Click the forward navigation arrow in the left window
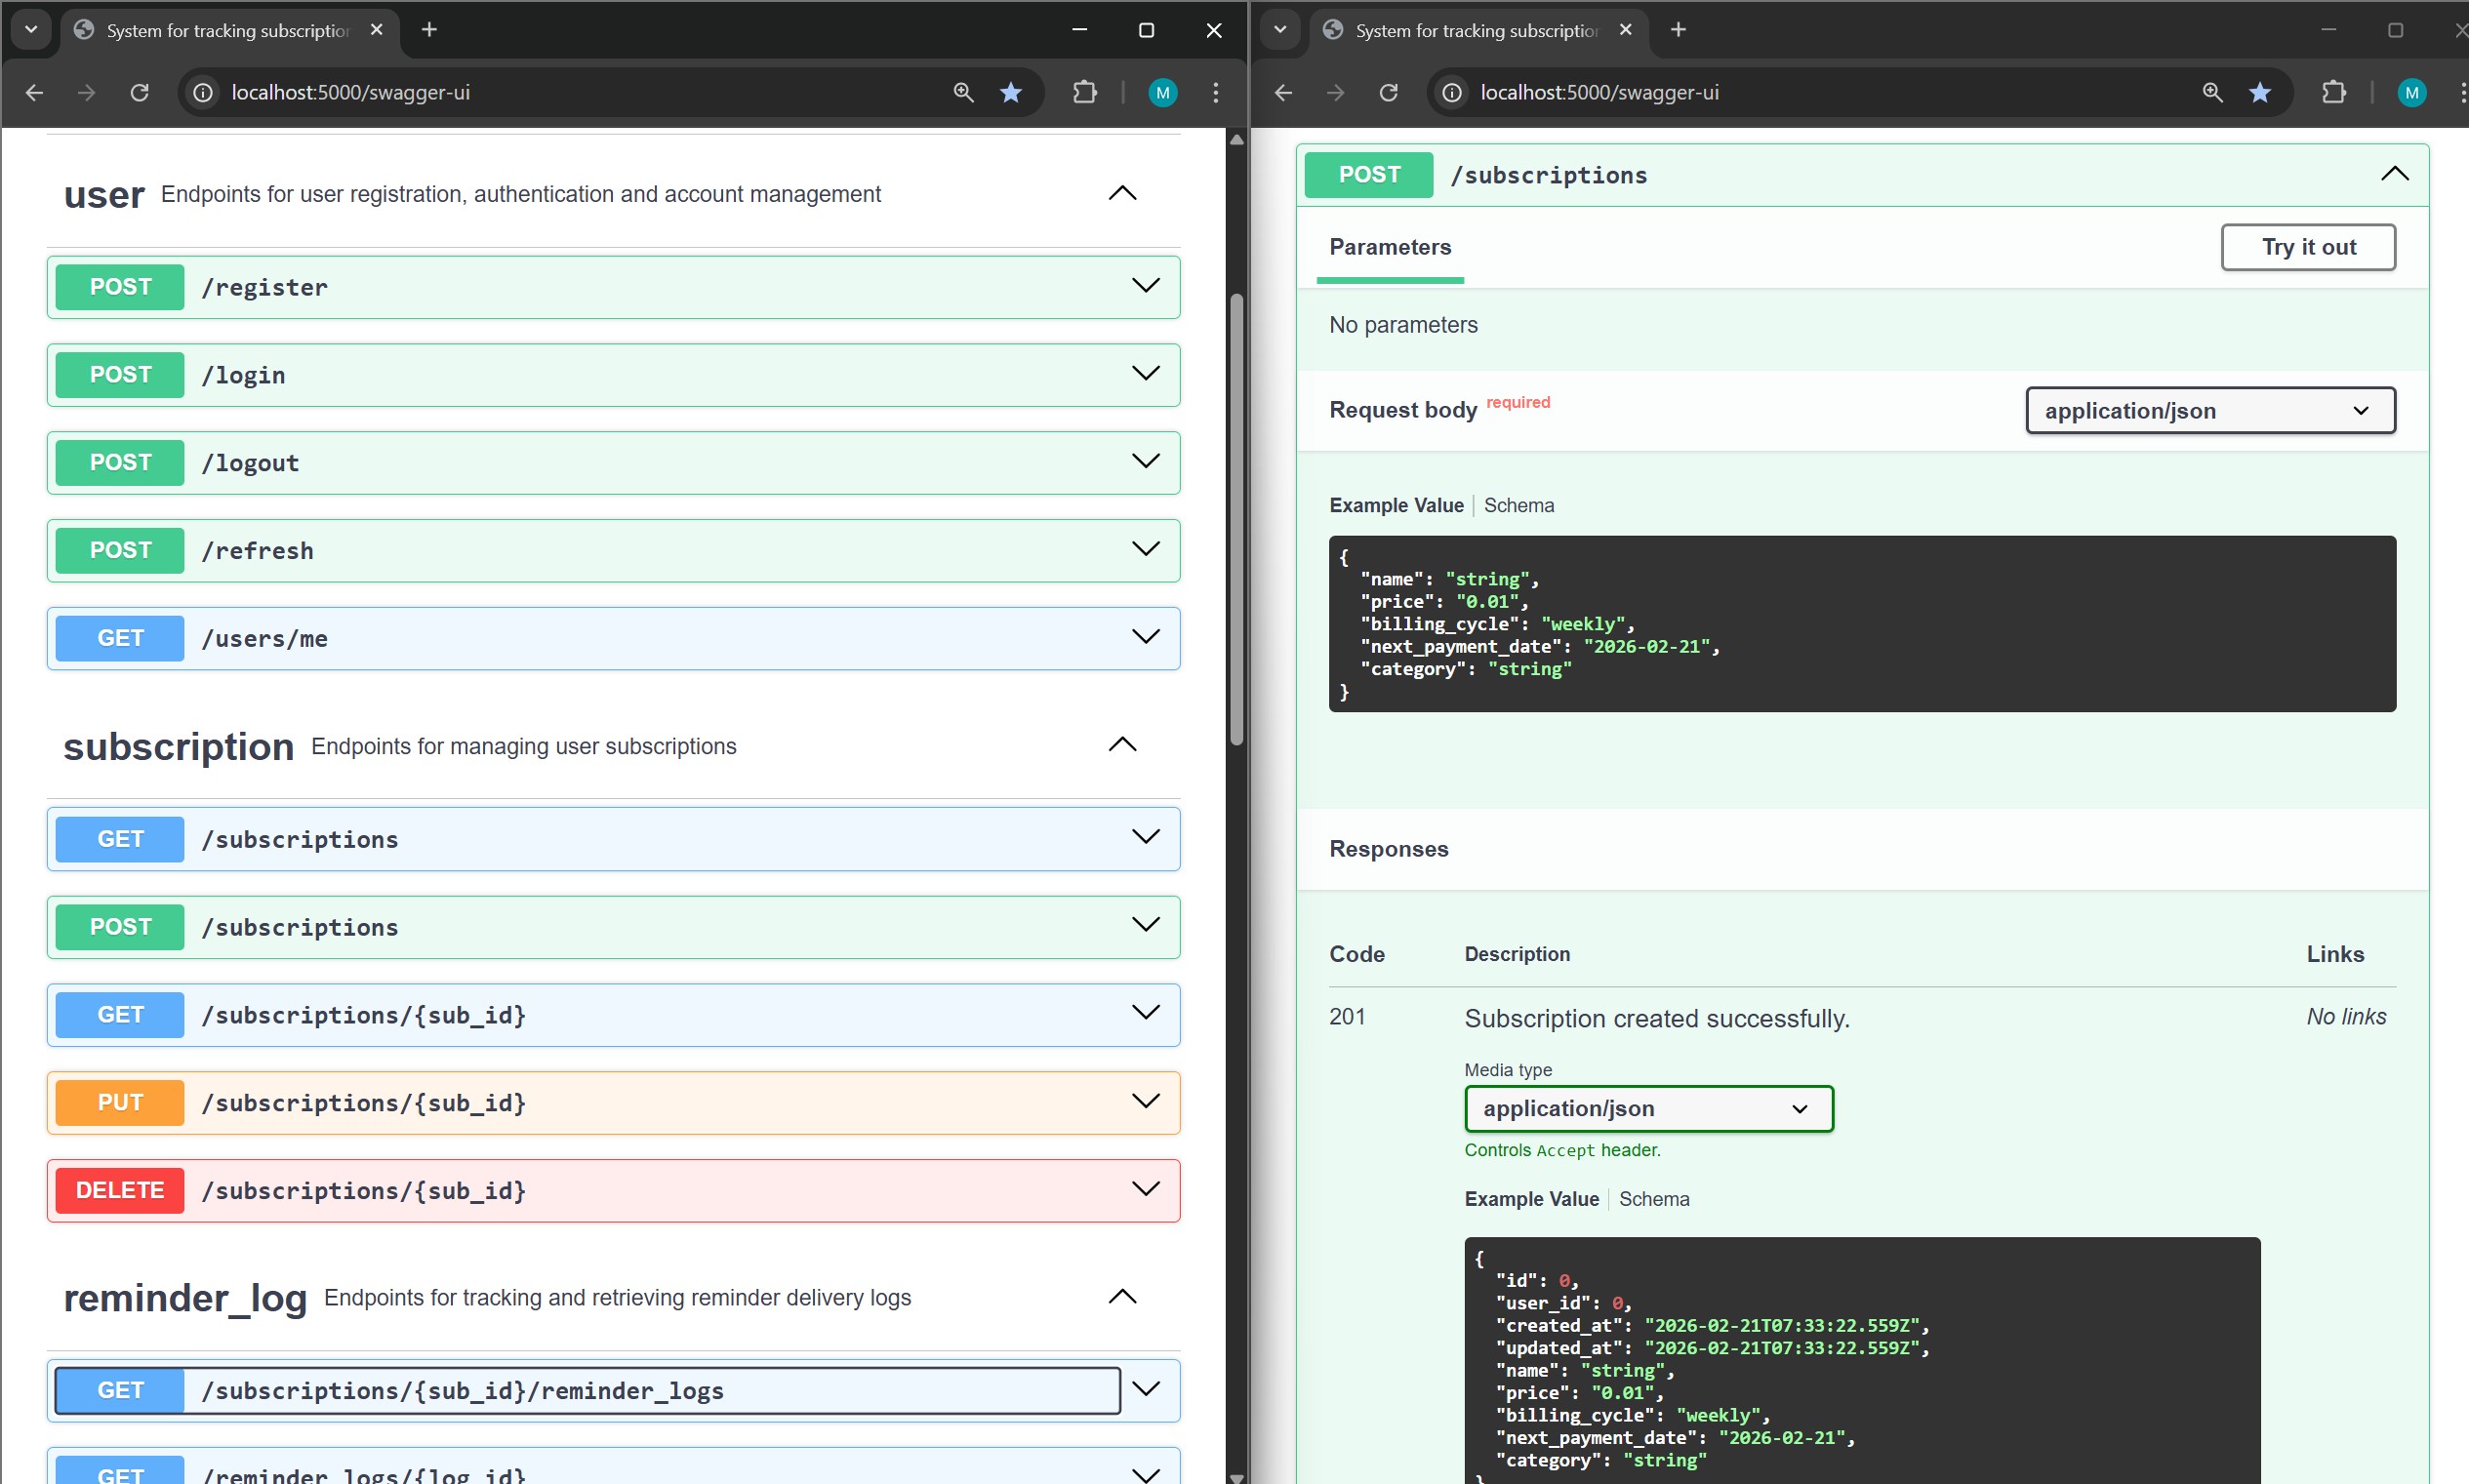Viewport: 2469px width, 1484px height. tap(87, 92)
